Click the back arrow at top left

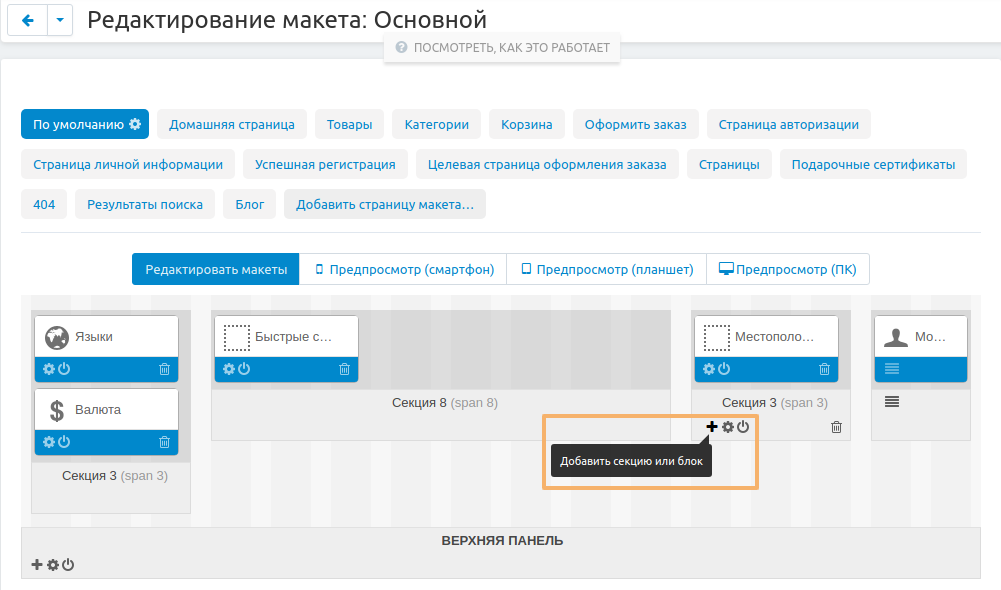27,19
